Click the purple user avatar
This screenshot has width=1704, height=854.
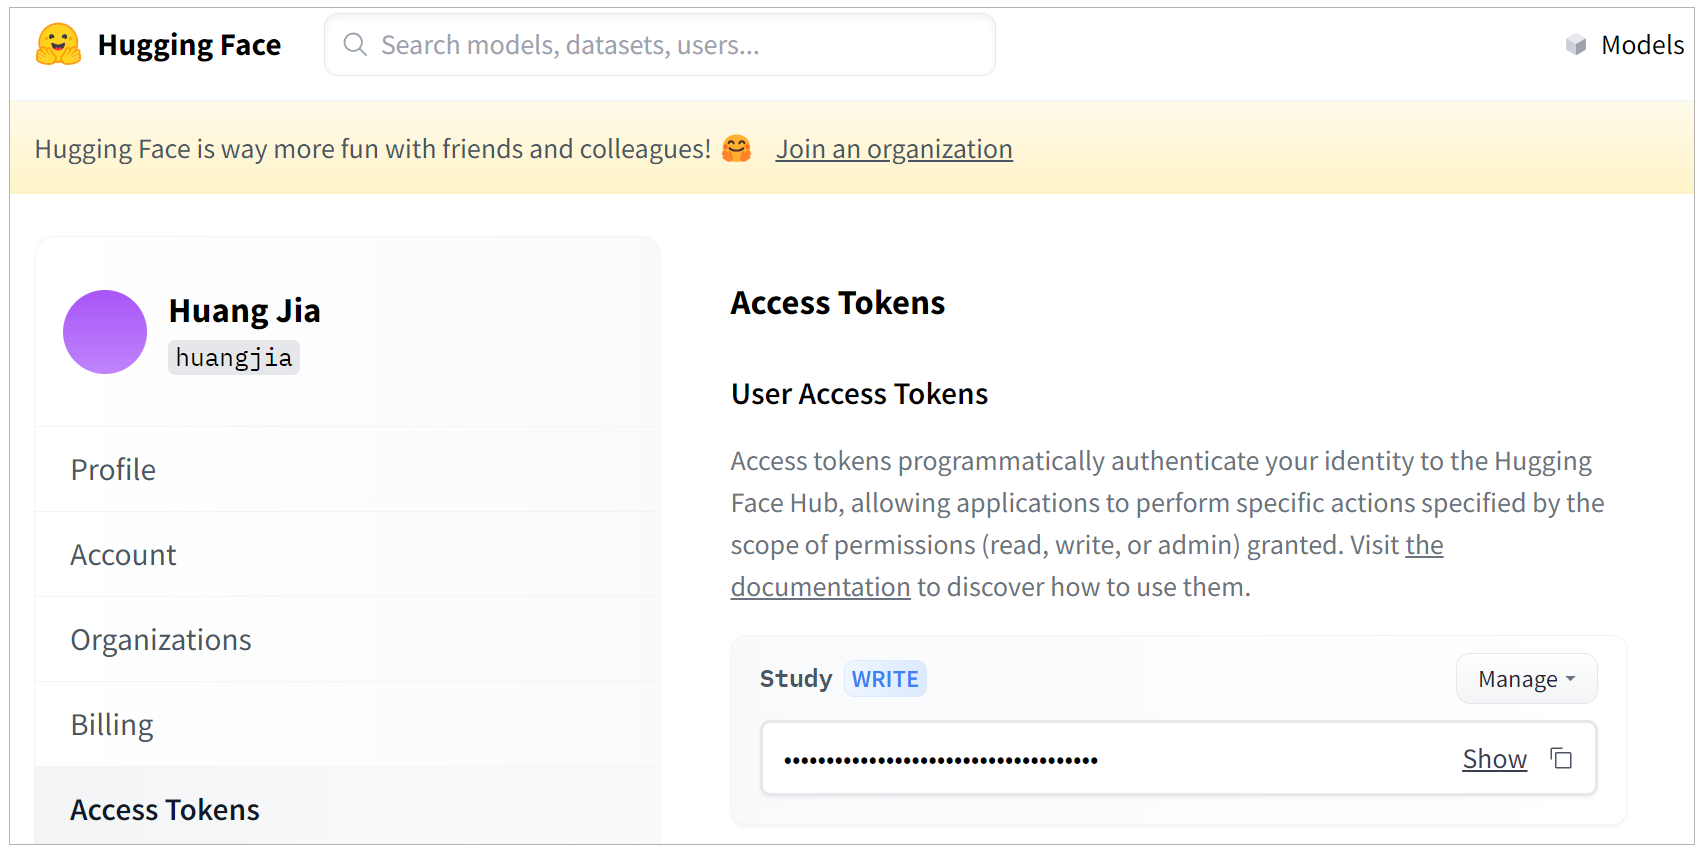(x=105, y=332)
